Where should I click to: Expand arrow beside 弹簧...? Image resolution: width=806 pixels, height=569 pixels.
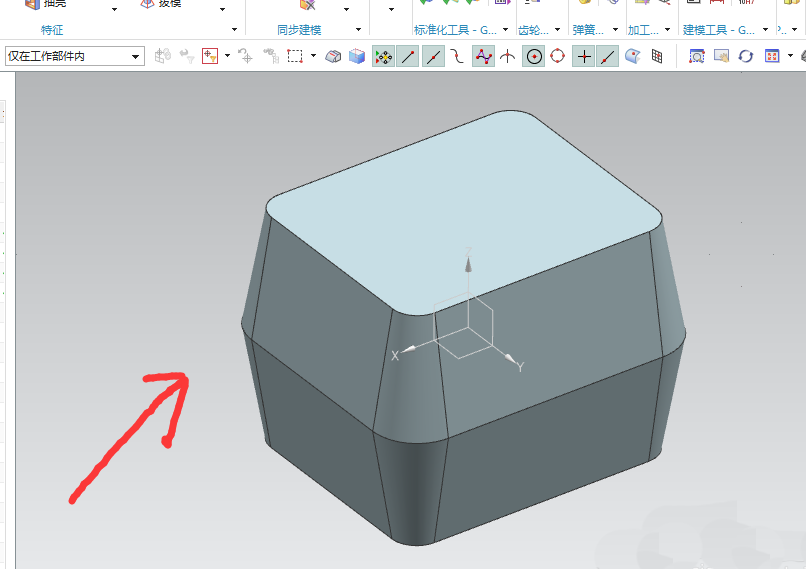point(615,30)
